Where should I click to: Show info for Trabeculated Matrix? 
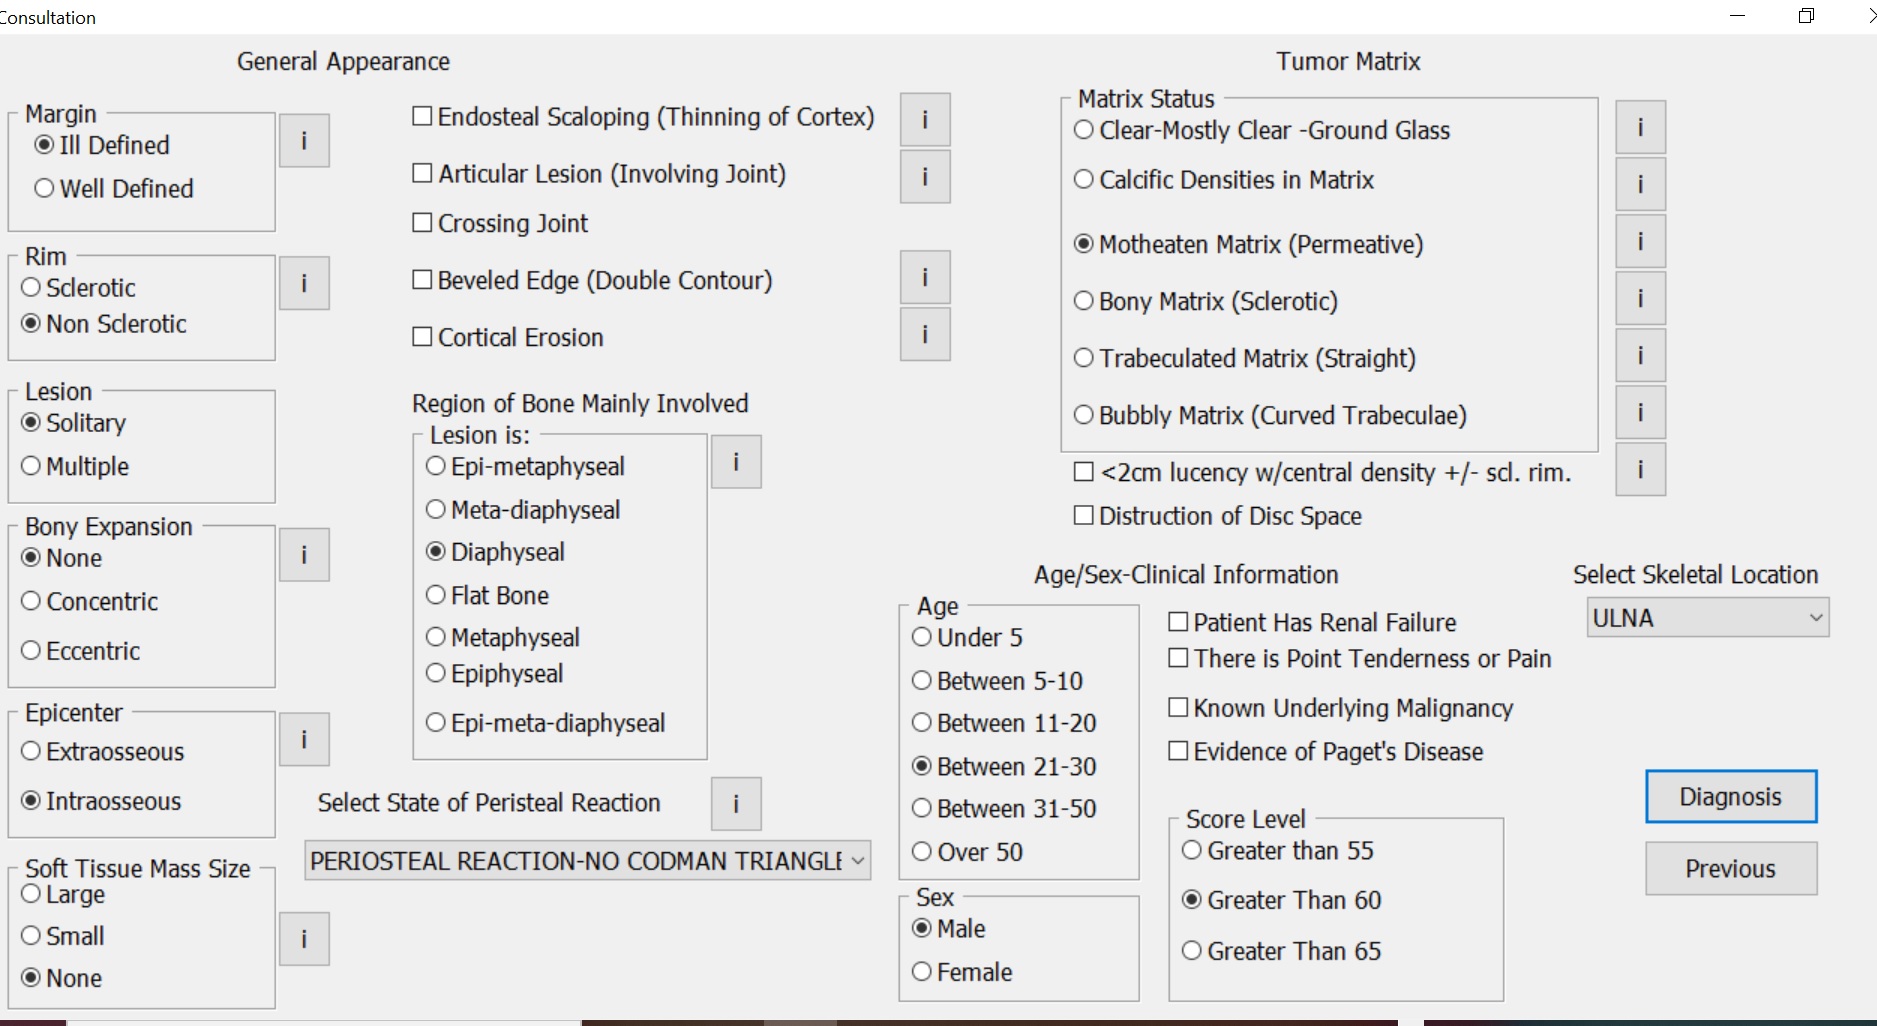[1641, 355]
